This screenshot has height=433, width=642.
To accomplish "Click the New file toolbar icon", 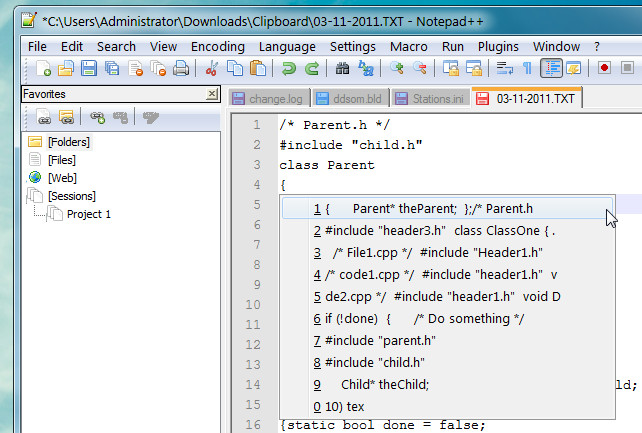I will 43,68.
